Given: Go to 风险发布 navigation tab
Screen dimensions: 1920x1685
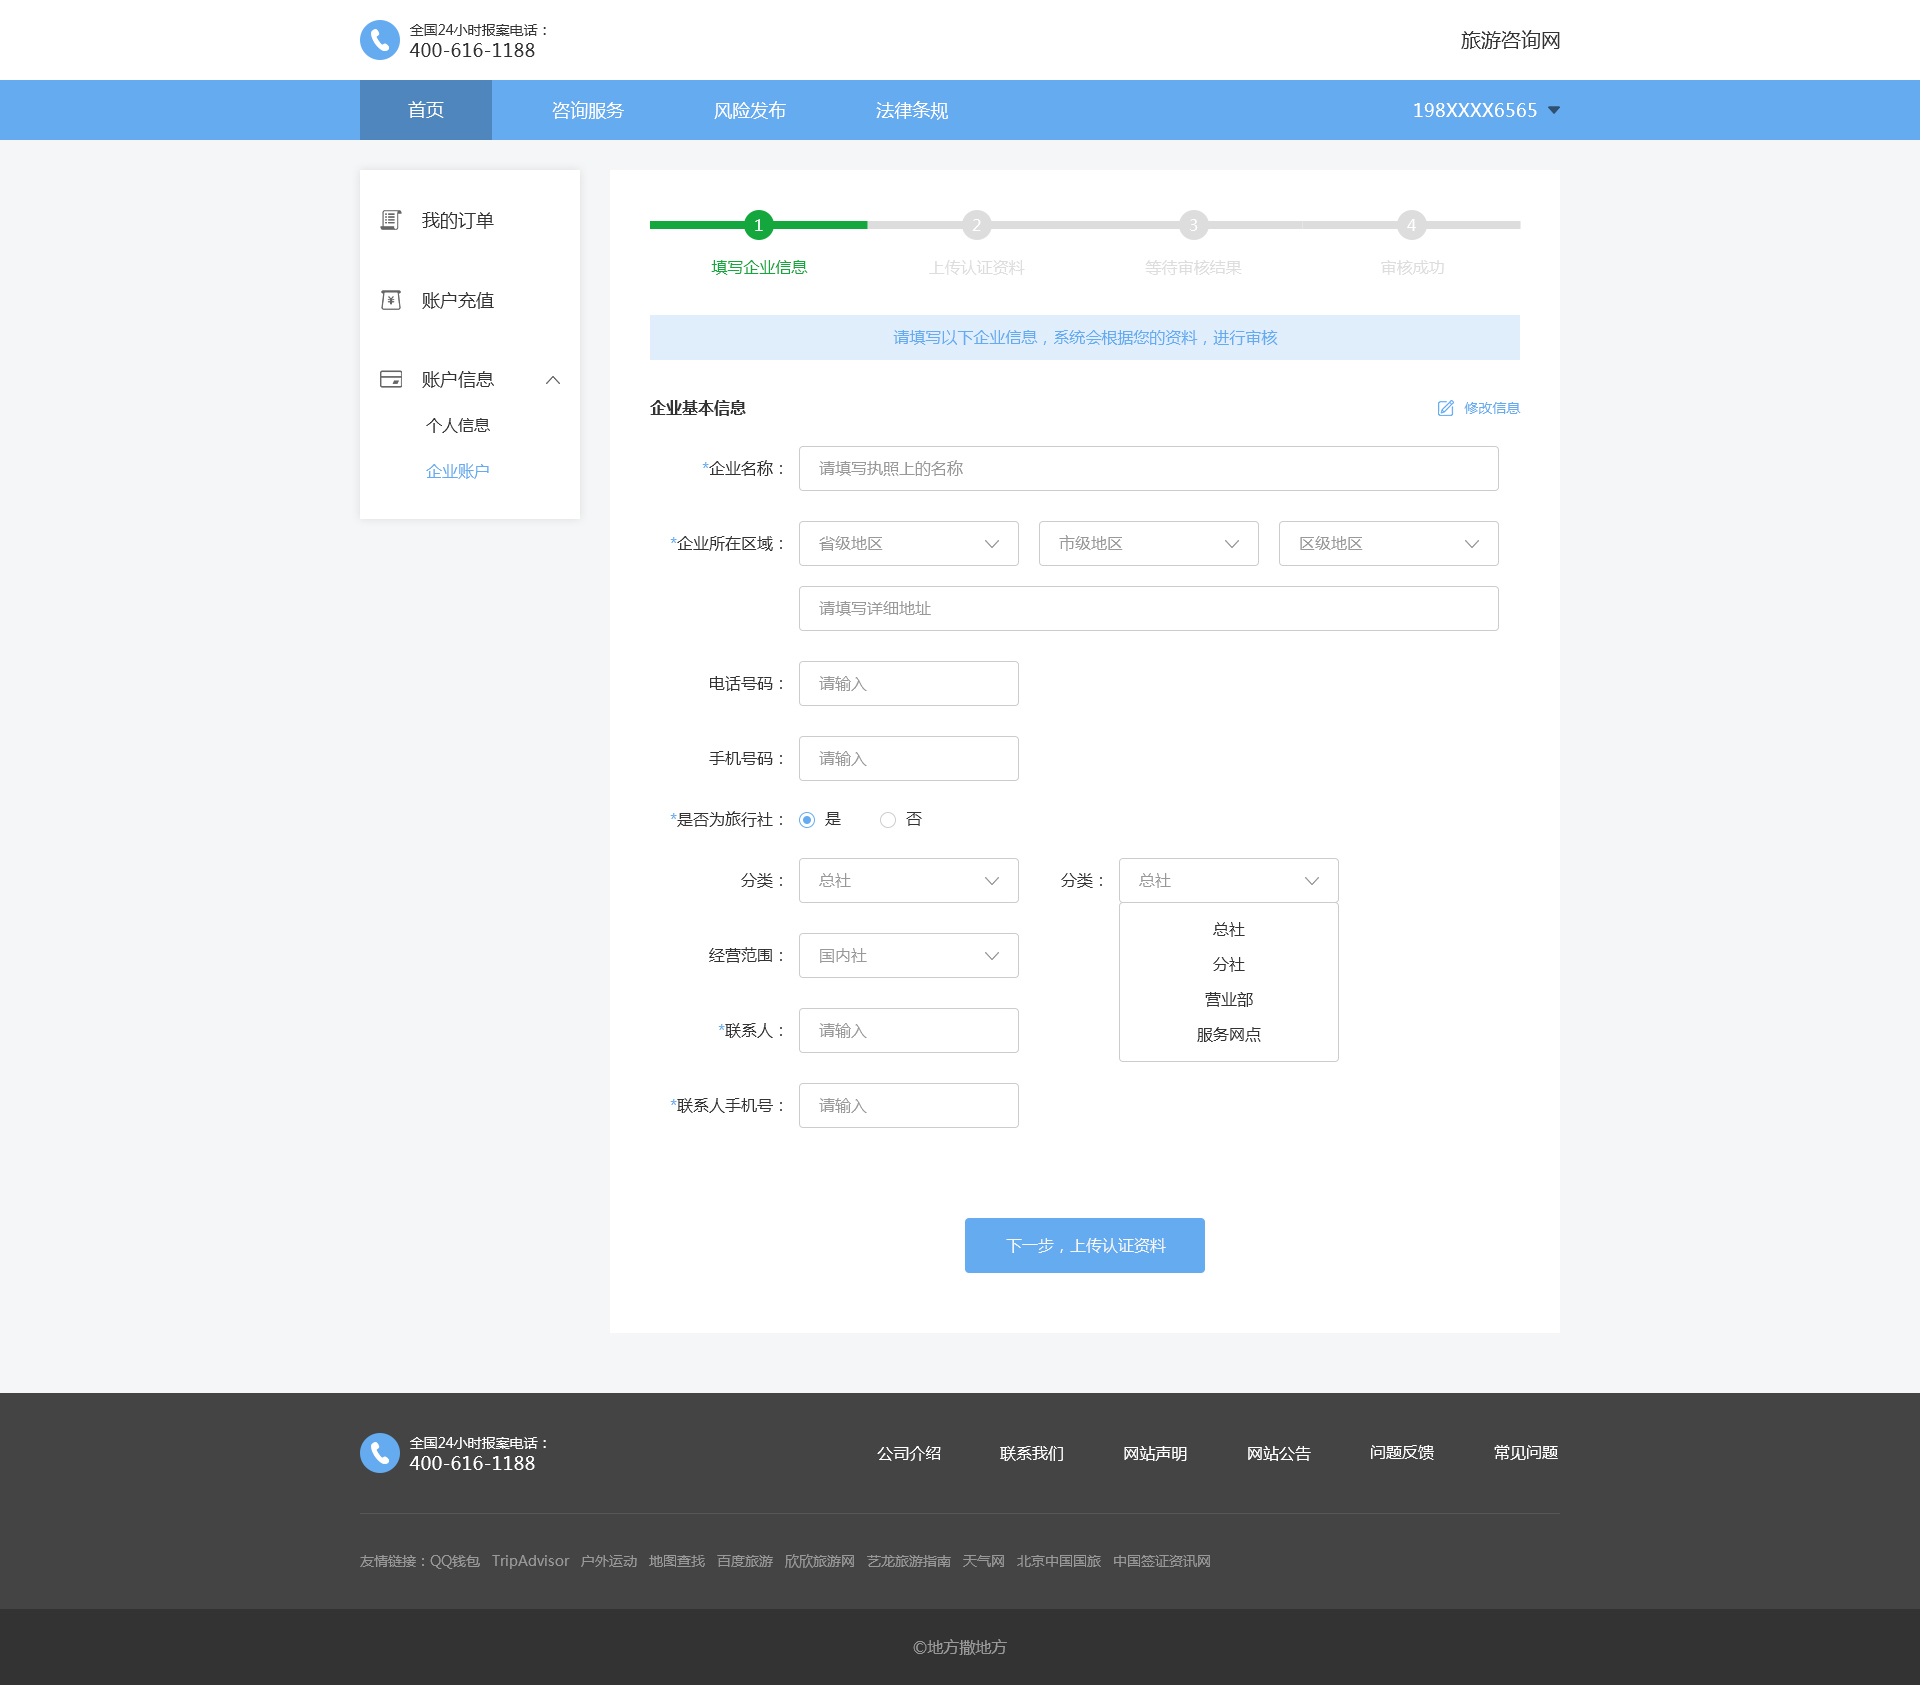Looking at the screenshot, I should (749, 110).
